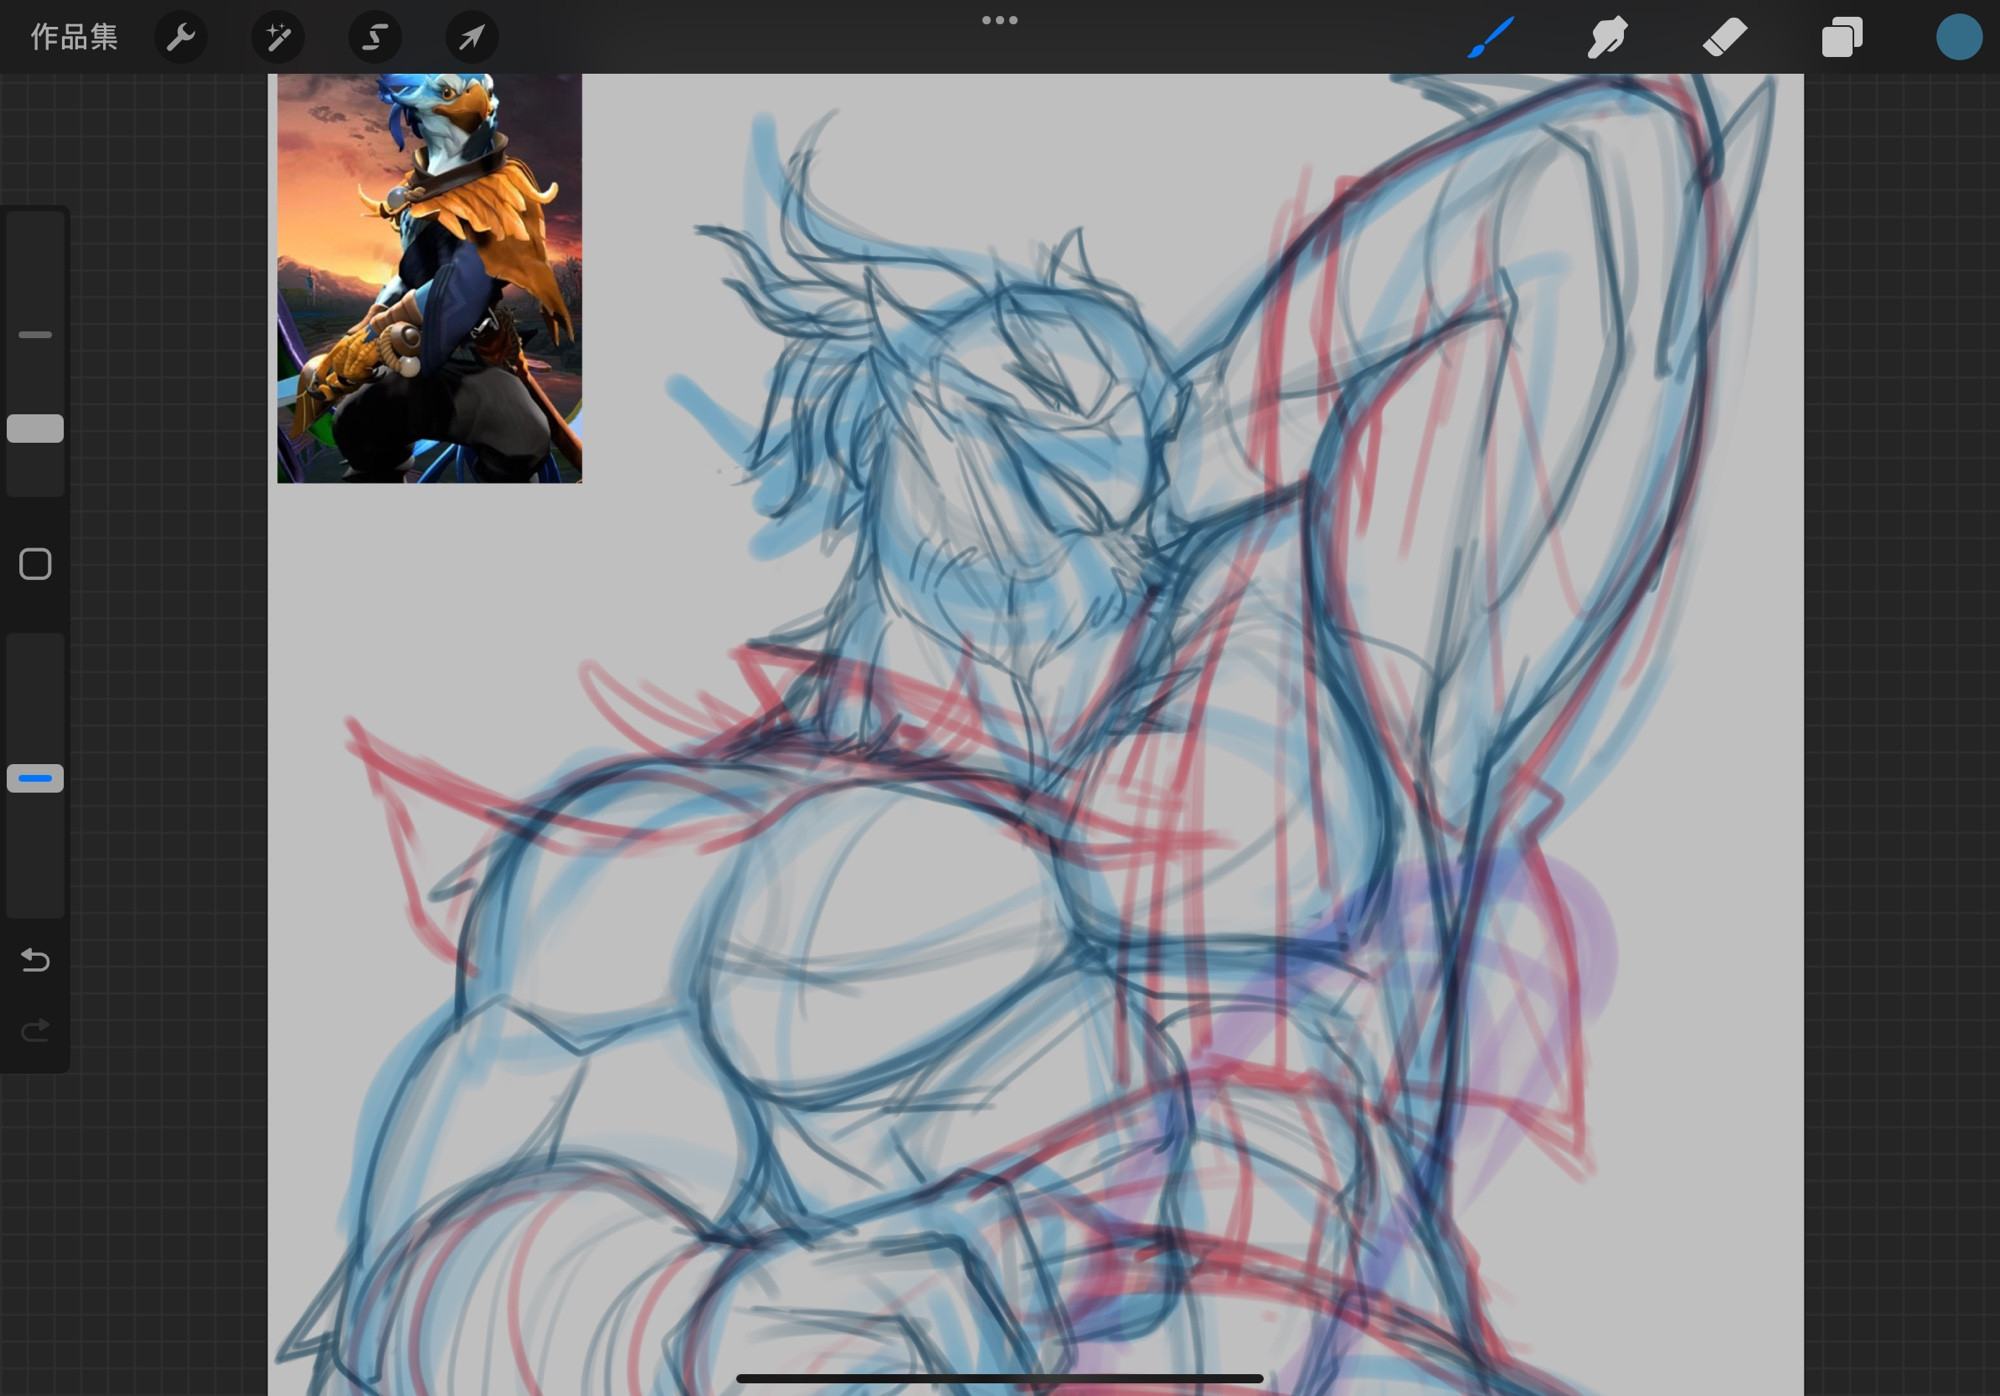Open the Actions wrench menu

[x=181, y=37]
